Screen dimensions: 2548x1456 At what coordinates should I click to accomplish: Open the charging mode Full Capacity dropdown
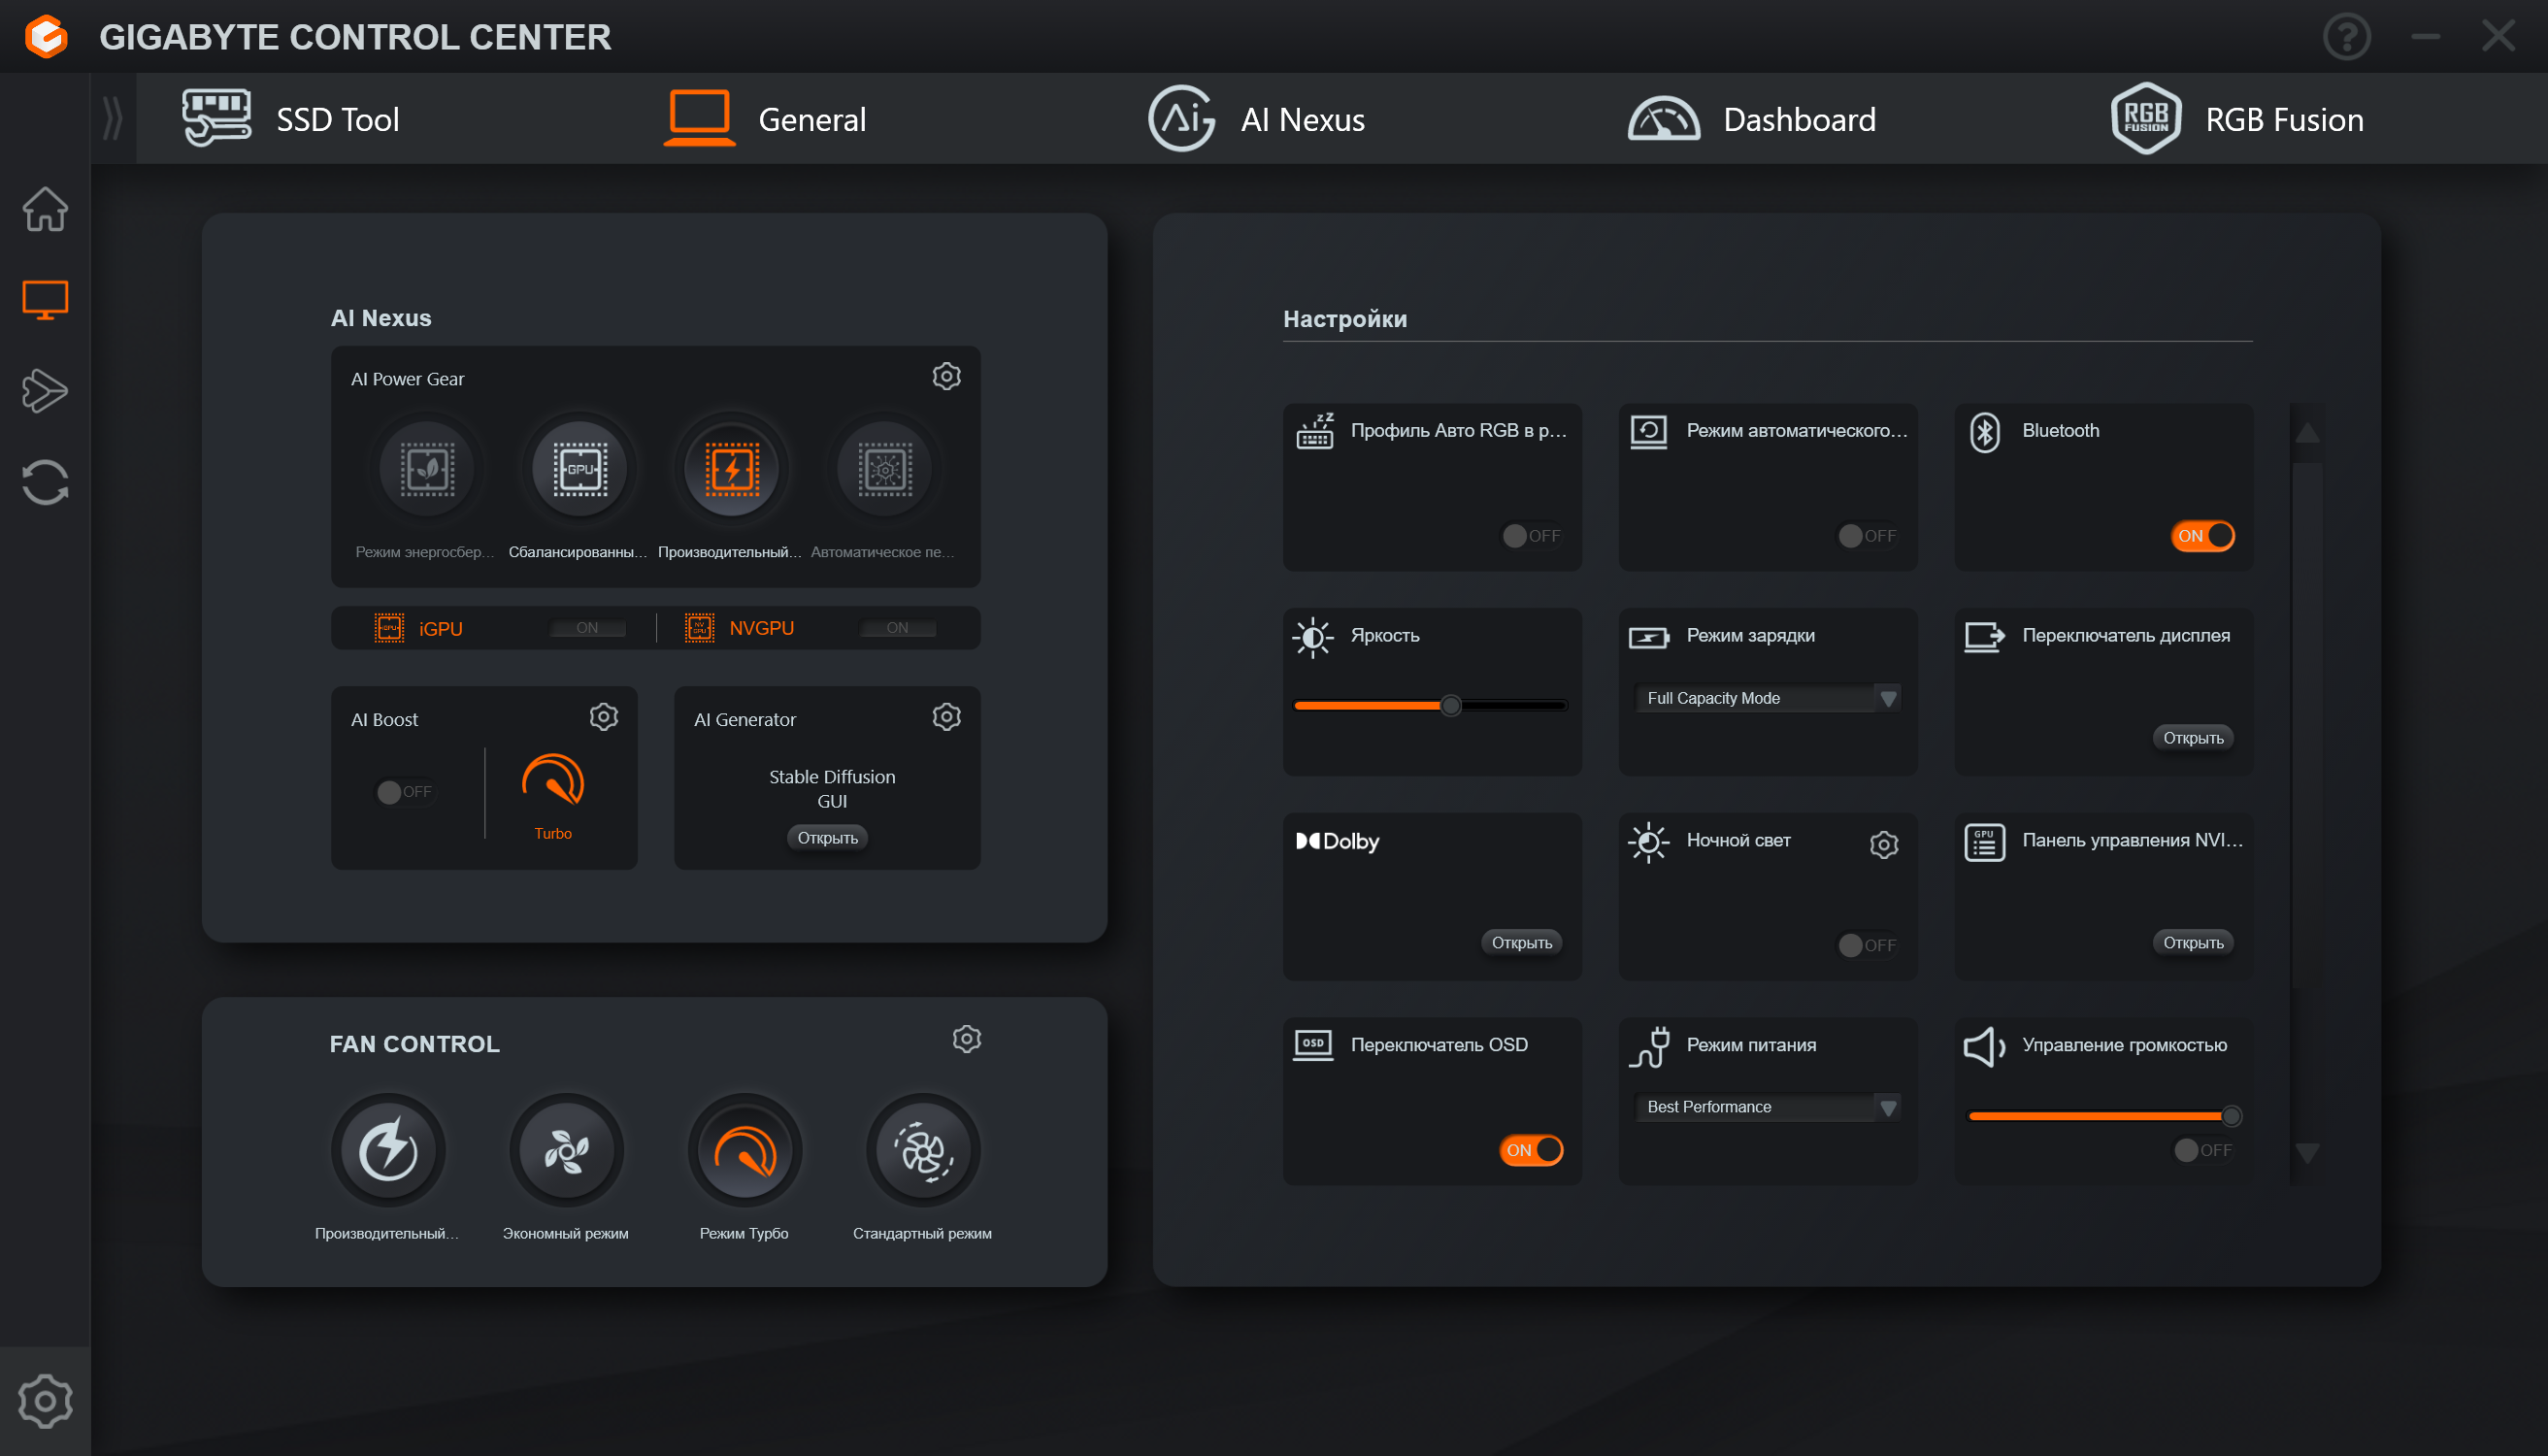[x=1767, y=698]
